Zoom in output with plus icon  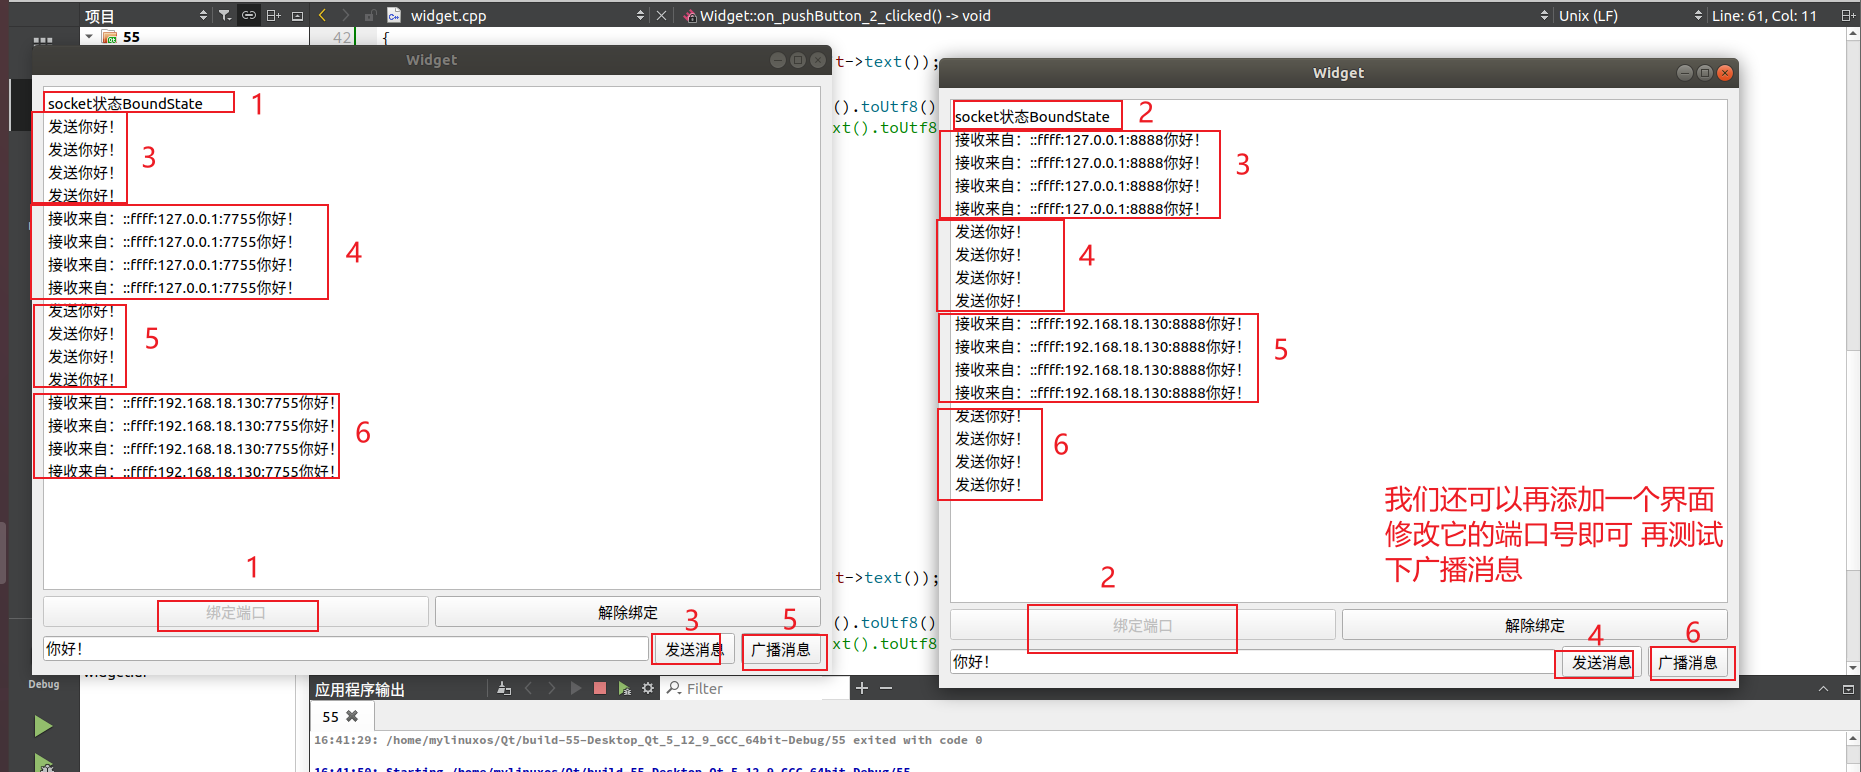862,688
